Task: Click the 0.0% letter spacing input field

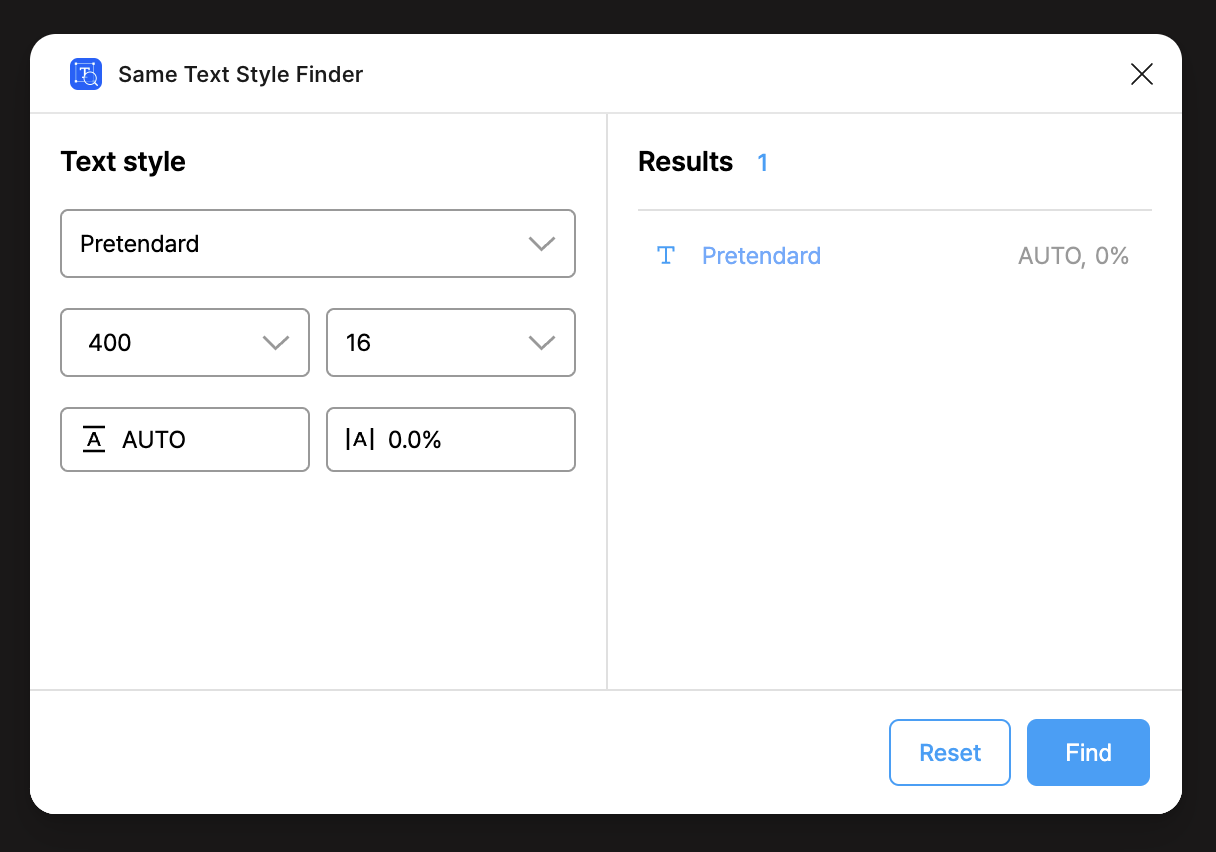Action: click(451, 439)
